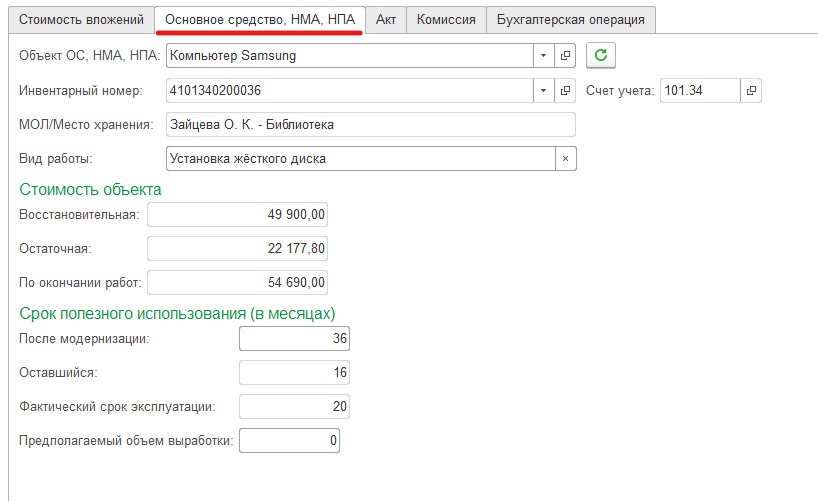This screenshot has width=818, height=501.
Task: Click the Вид работы text field
Action: (x=359, y=159)
